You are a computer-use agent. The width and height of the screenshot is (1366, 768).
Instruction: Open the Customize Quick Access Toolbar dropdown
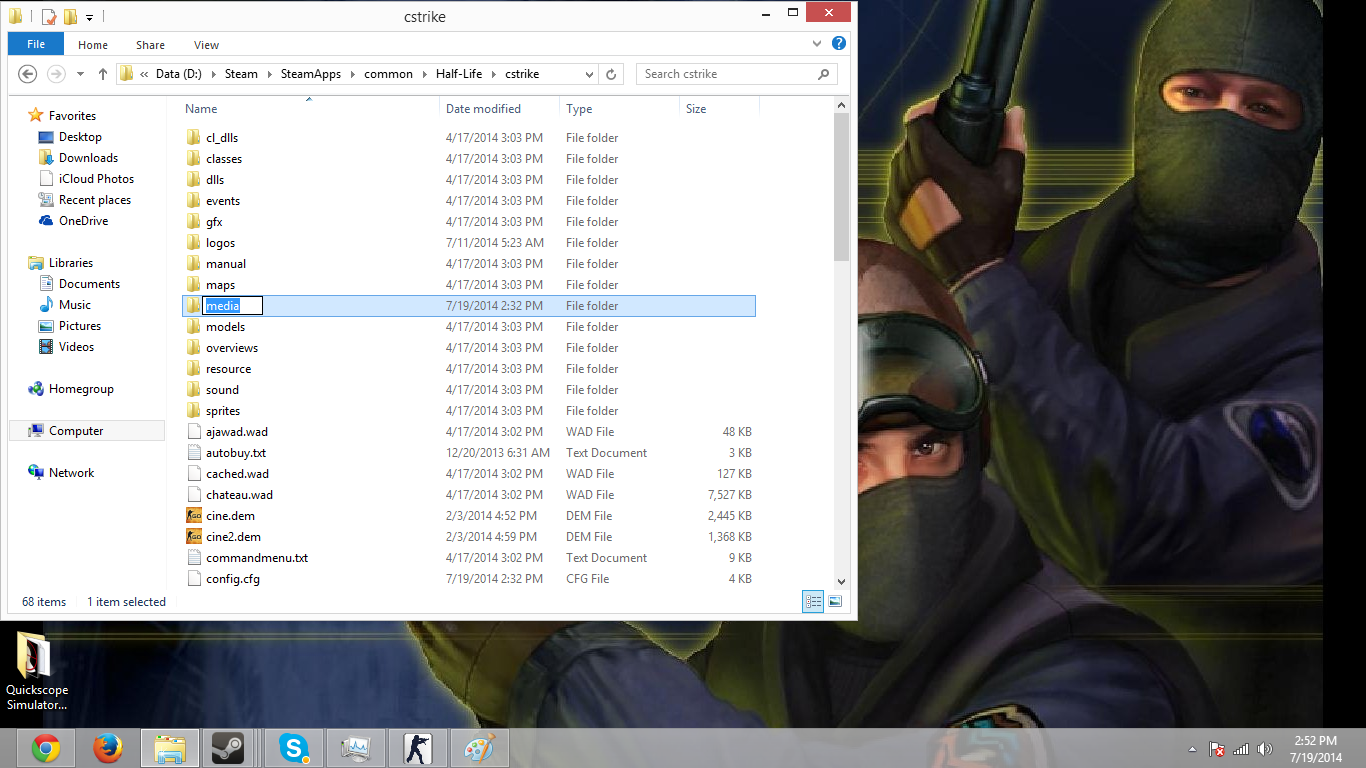click(x=89, y=17)
